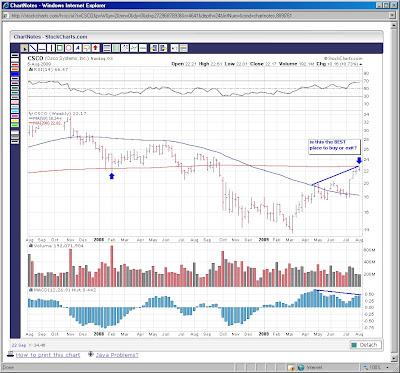Choose the thinnest line width option
Screen dimensions: 400x373
[15, 132]
